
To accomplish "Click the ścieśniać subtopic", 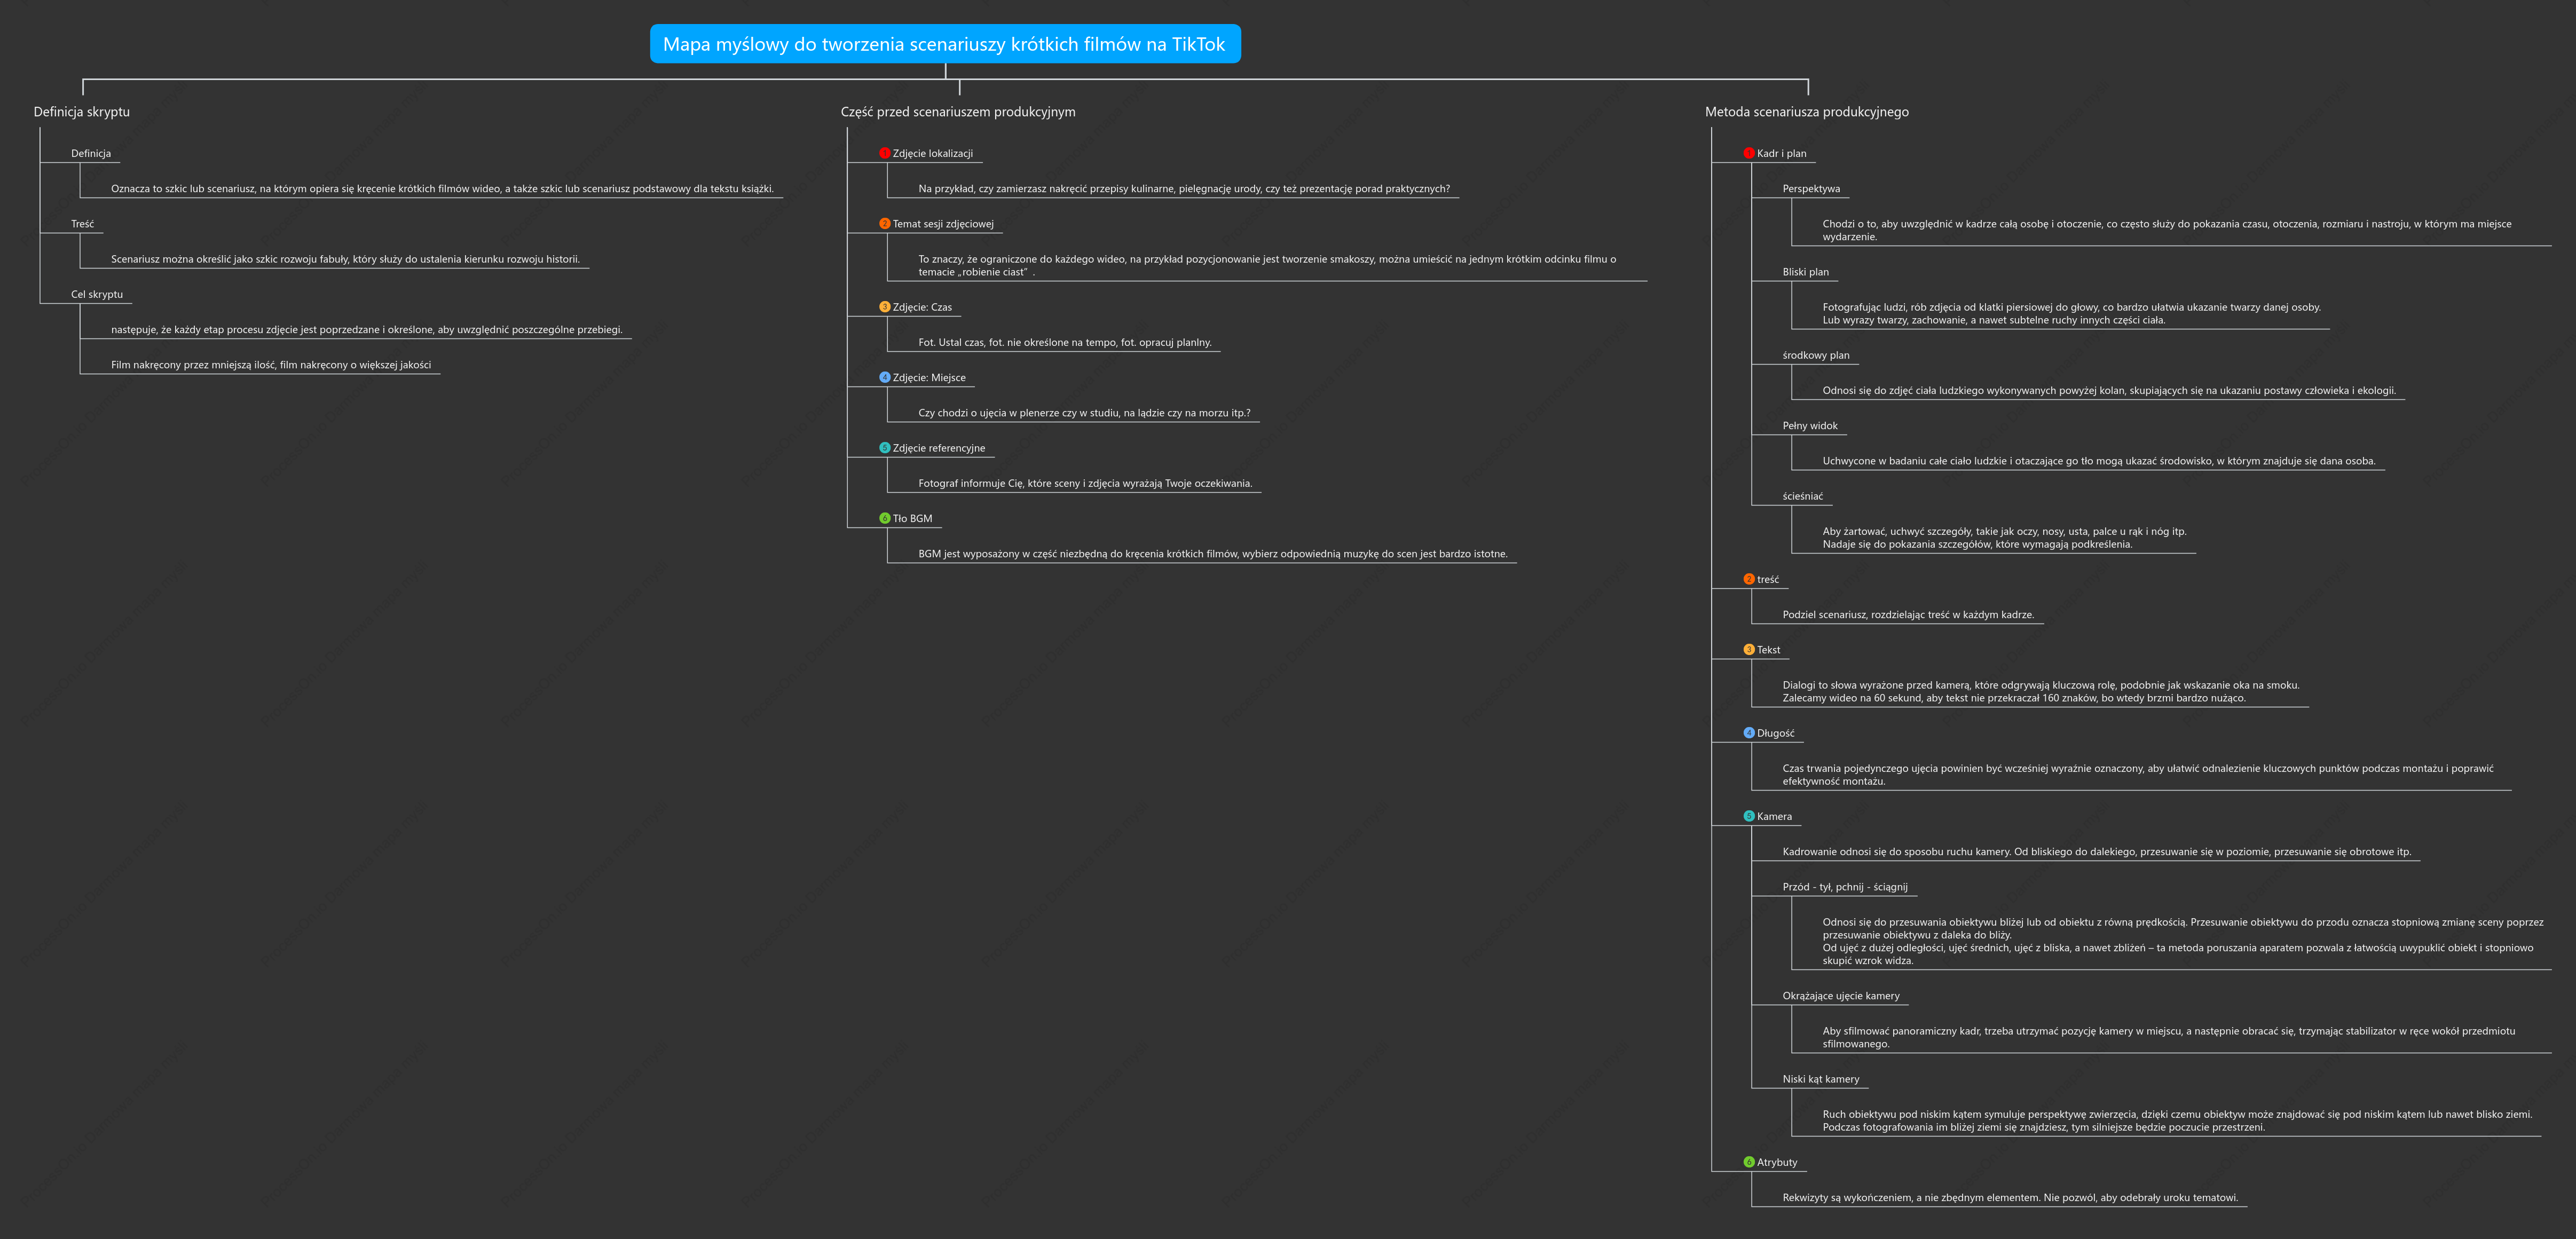I will [1802, 496].
